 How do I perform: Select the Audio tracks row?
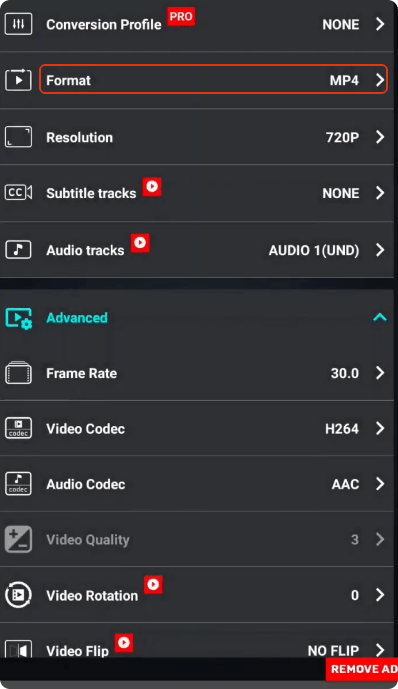[197, 250]
